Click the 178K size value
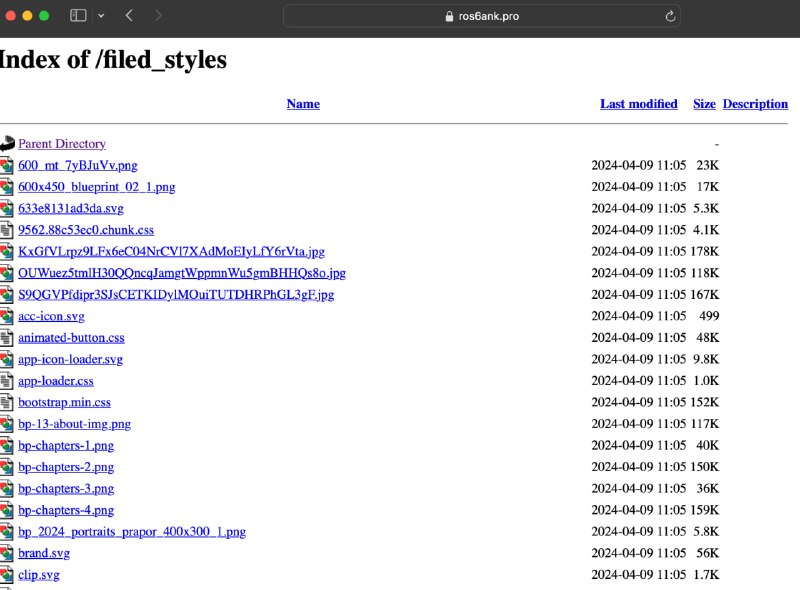Viewport: 800px width, 590px height. pos(705,252)
